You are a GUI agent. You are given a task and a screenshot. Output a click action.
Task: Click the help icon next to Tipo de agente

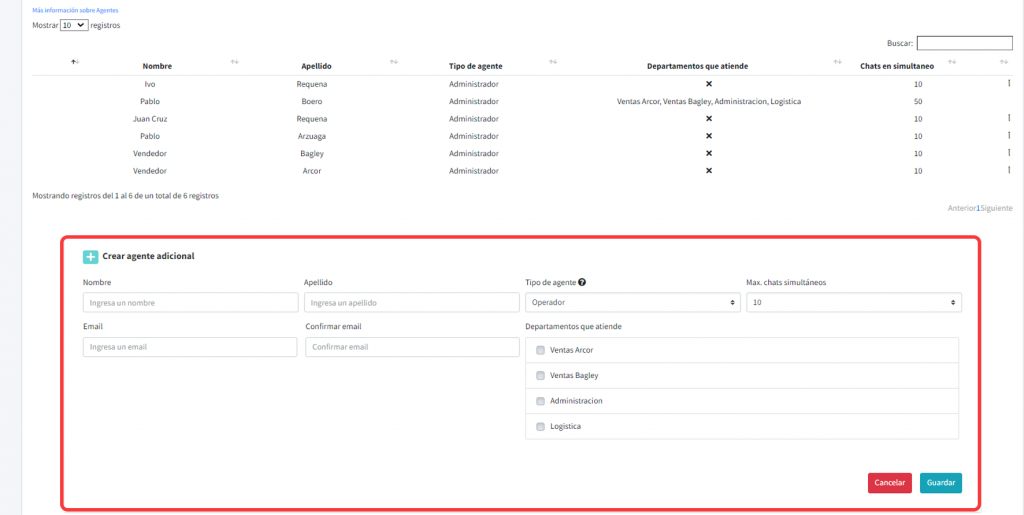pos(582,283)
